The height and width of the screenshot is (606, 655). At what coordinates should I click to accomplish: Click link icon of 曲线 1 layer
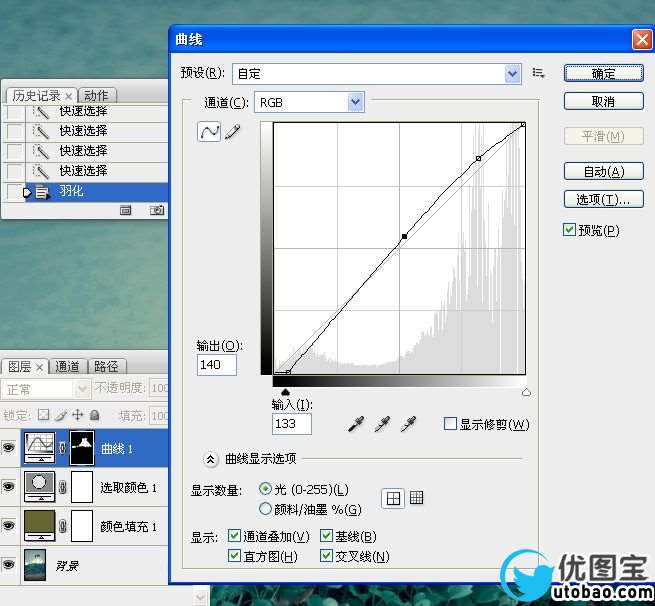click(x=63, y=448)
